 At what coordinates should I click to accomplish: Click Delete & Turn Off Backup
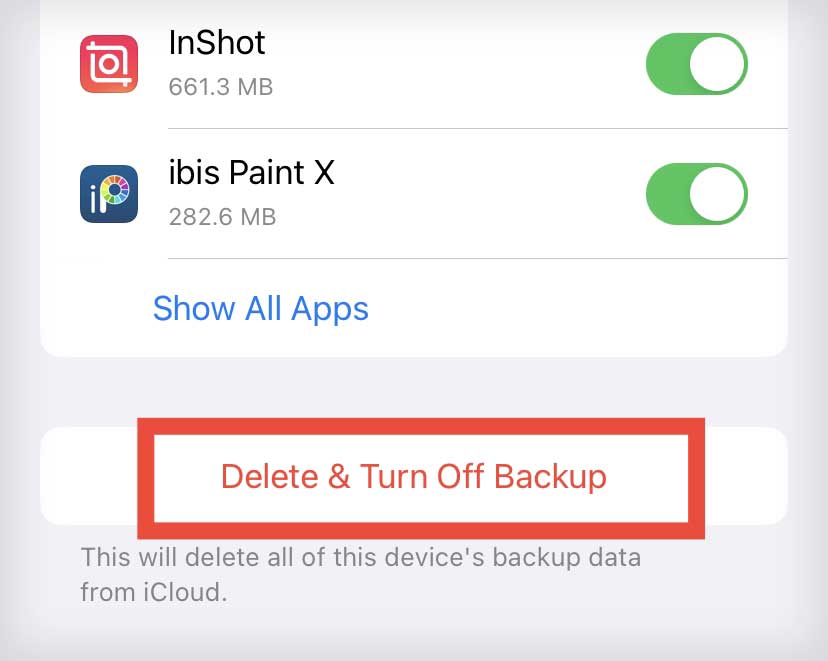coord(414,476)
